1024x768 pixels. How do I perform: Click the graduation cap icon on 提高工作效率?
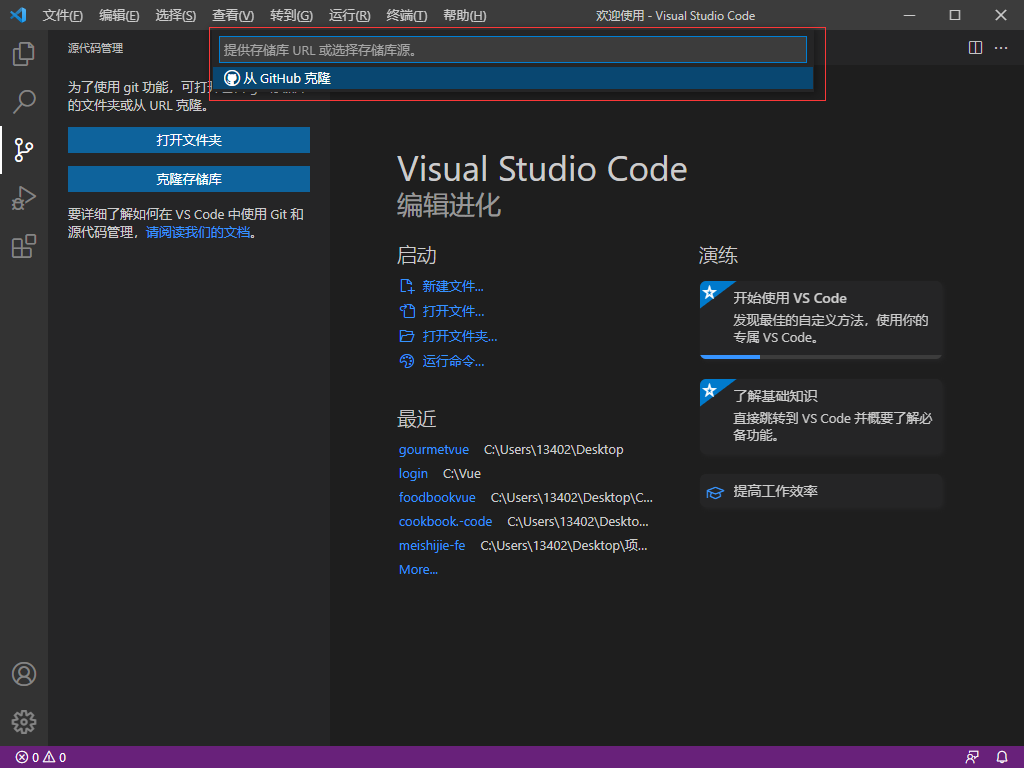715,492
